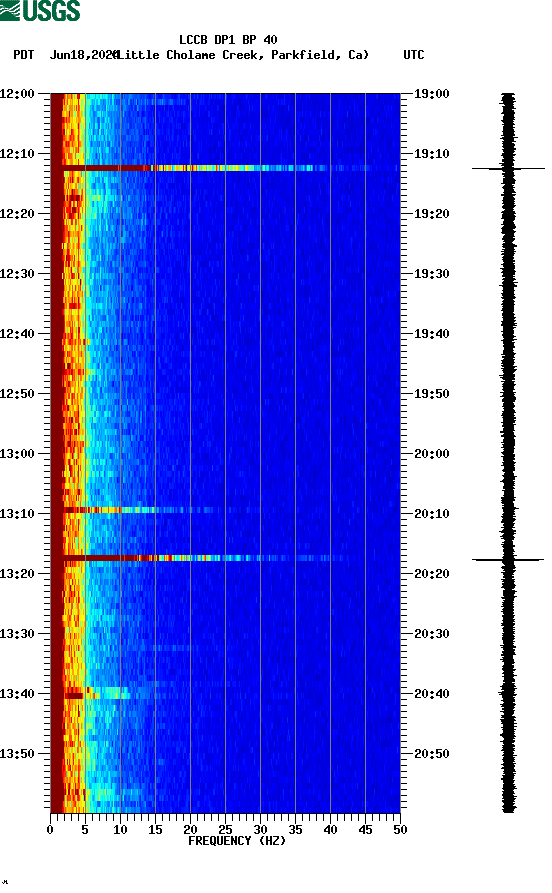Image resolution: width=552 pixels, height=893 pixels.
Task: Click location text 'Little Cholame Creek, Parkfield, Ca)'
Action: 243,55
